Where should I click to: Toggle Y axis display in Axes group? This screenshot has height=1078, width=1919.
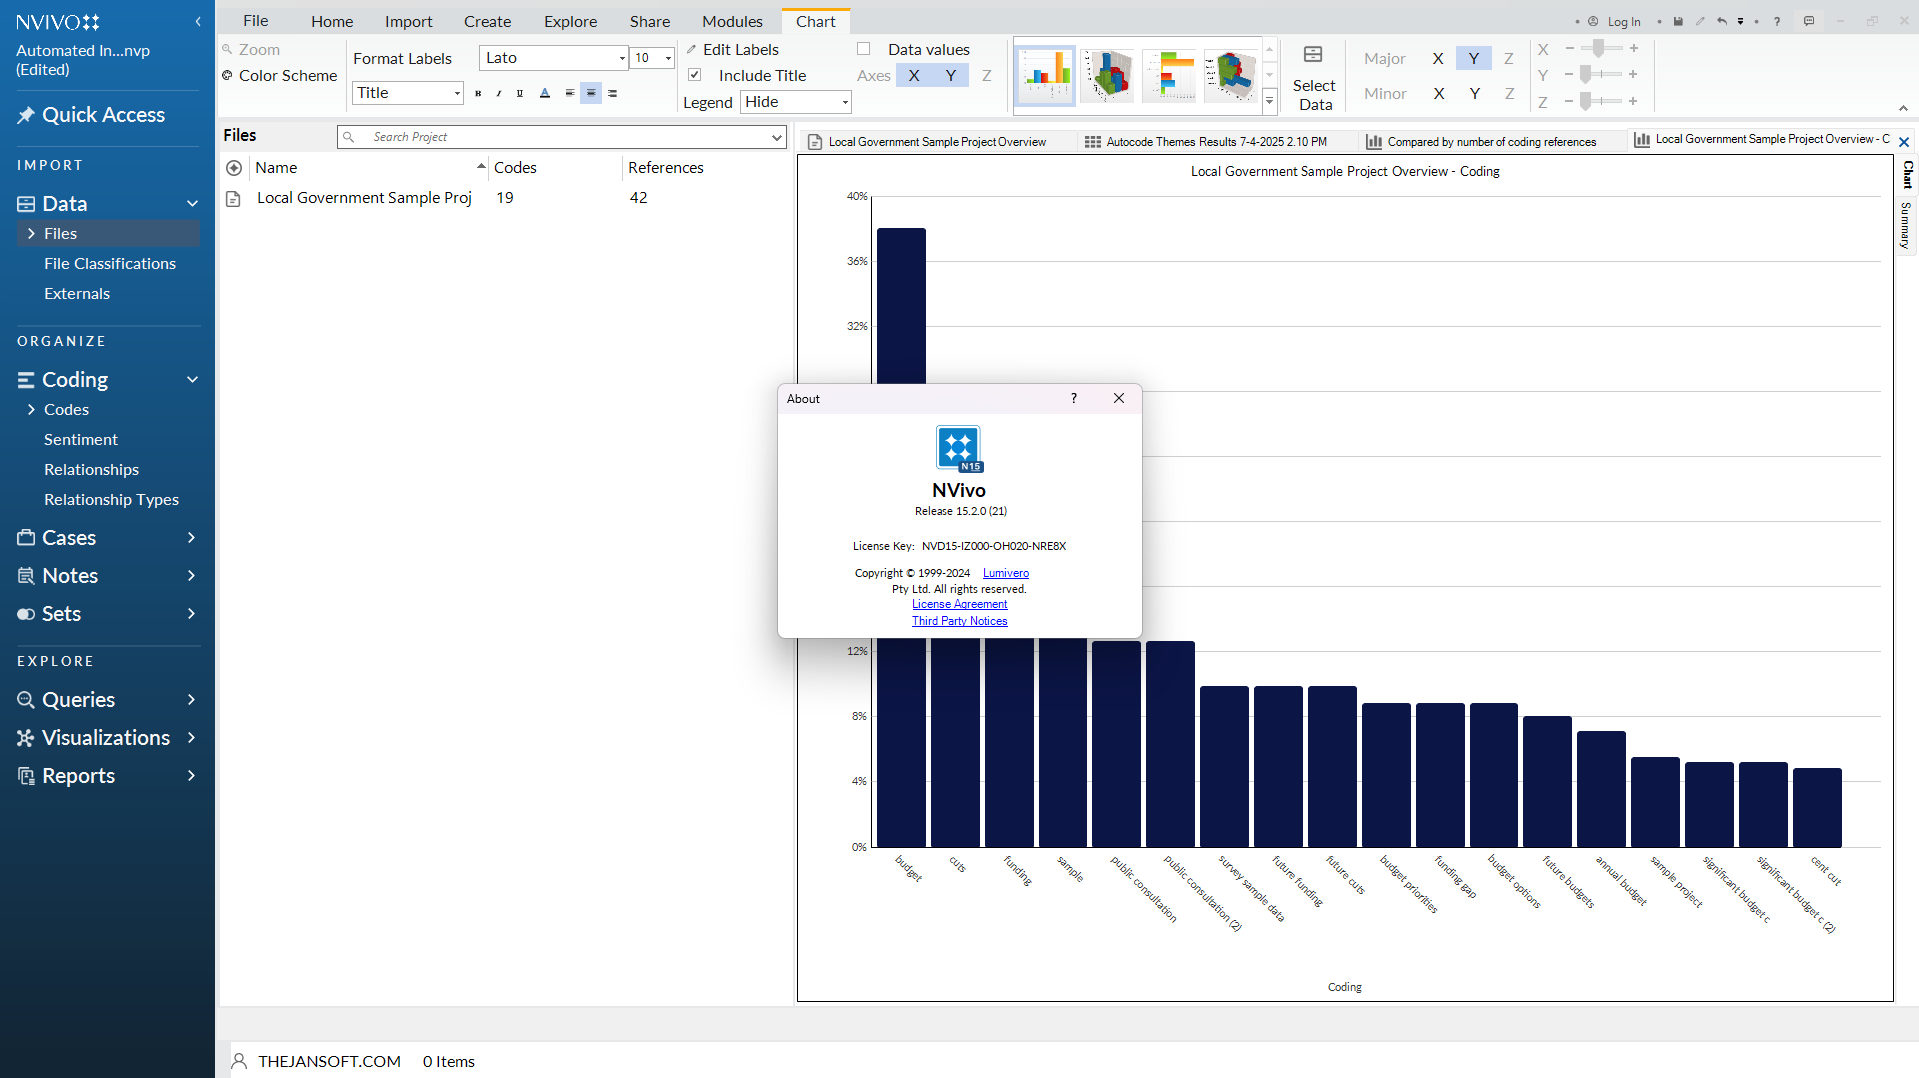(951, 75)
